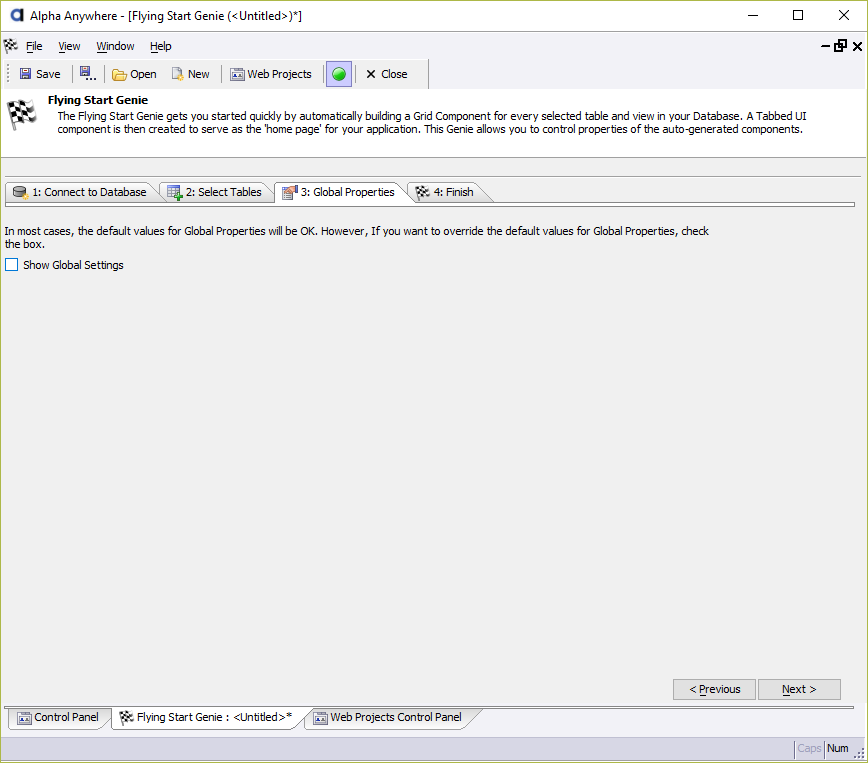This screenshot has width=868, height=763.
Task: Switch to 2: Select Tables tab
Action: point(215,192)
